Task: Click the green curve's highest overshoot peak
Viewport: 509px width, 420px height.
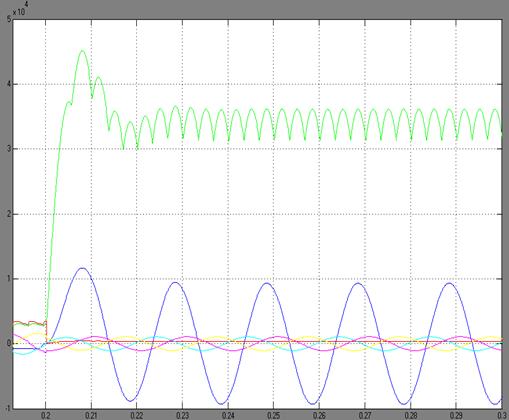Action: coord(82,51)
